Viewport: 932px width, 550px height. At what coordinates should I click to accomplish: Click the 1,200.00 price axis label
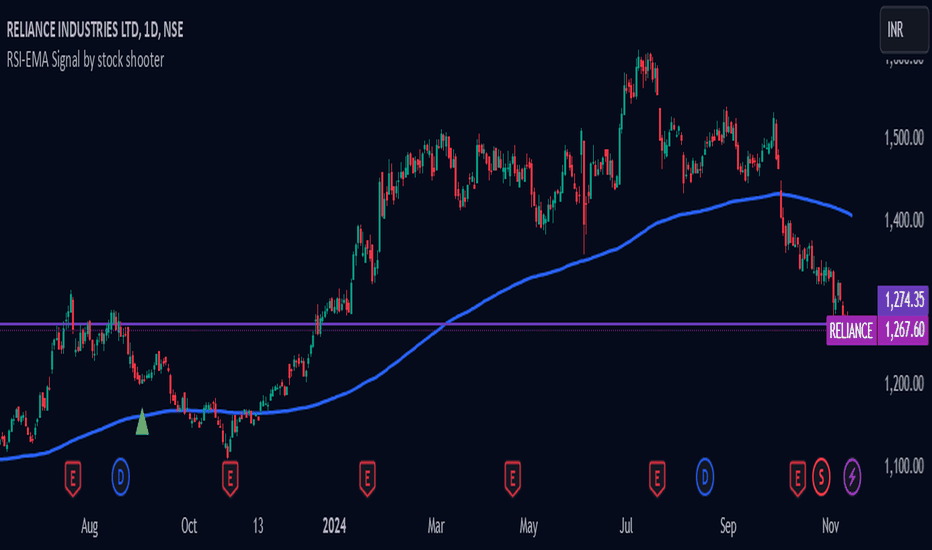pyautogui.click(x=904, y=384)
